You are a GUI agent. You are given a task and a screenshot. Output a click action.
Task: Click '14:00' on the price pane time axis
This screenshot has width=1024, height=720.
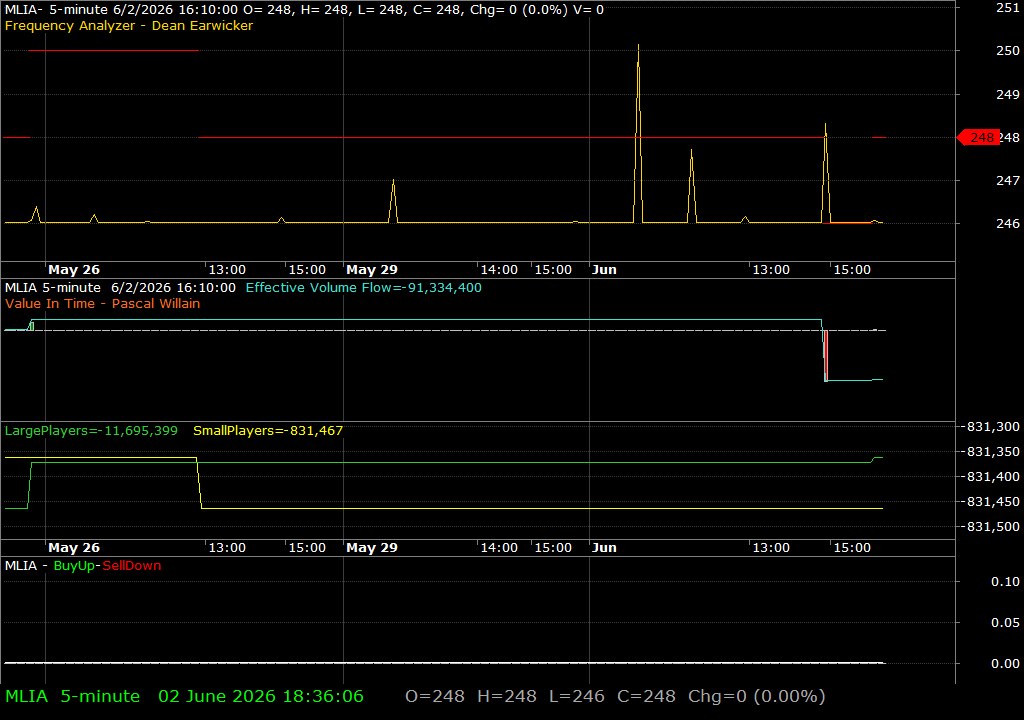499,270
